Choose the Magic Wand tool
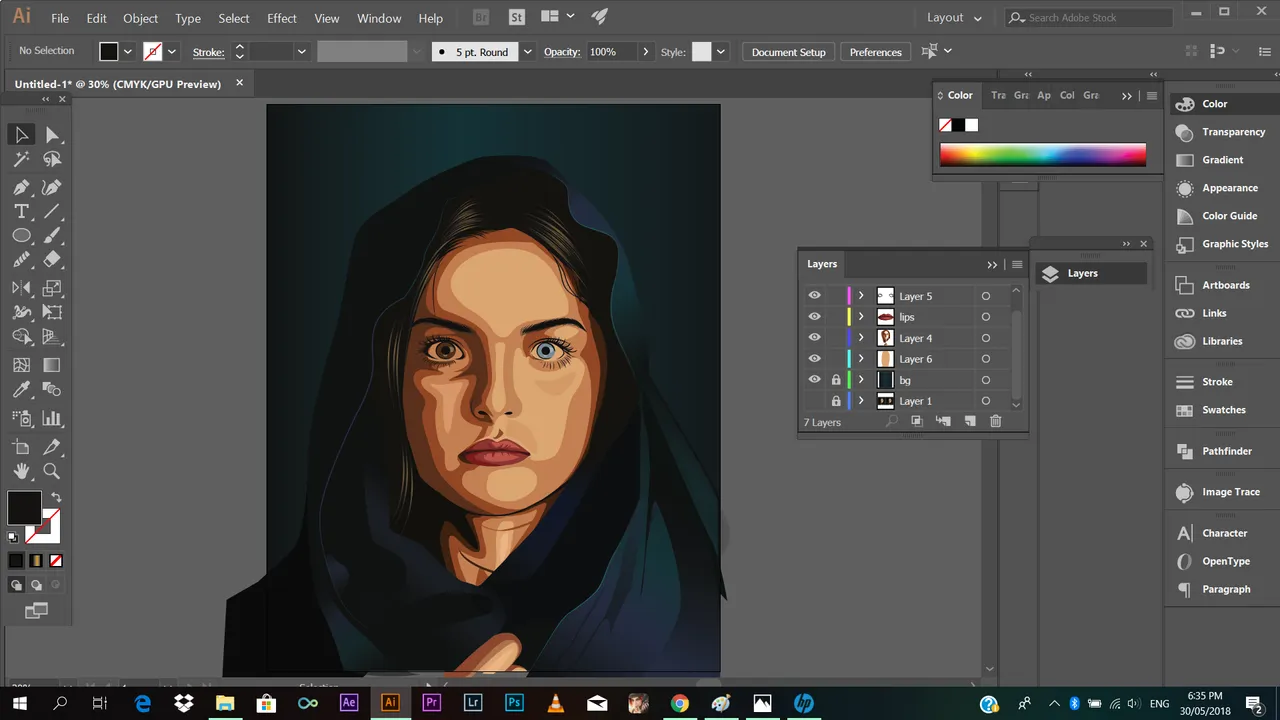 pyautogui.click(x=21, y=159)
